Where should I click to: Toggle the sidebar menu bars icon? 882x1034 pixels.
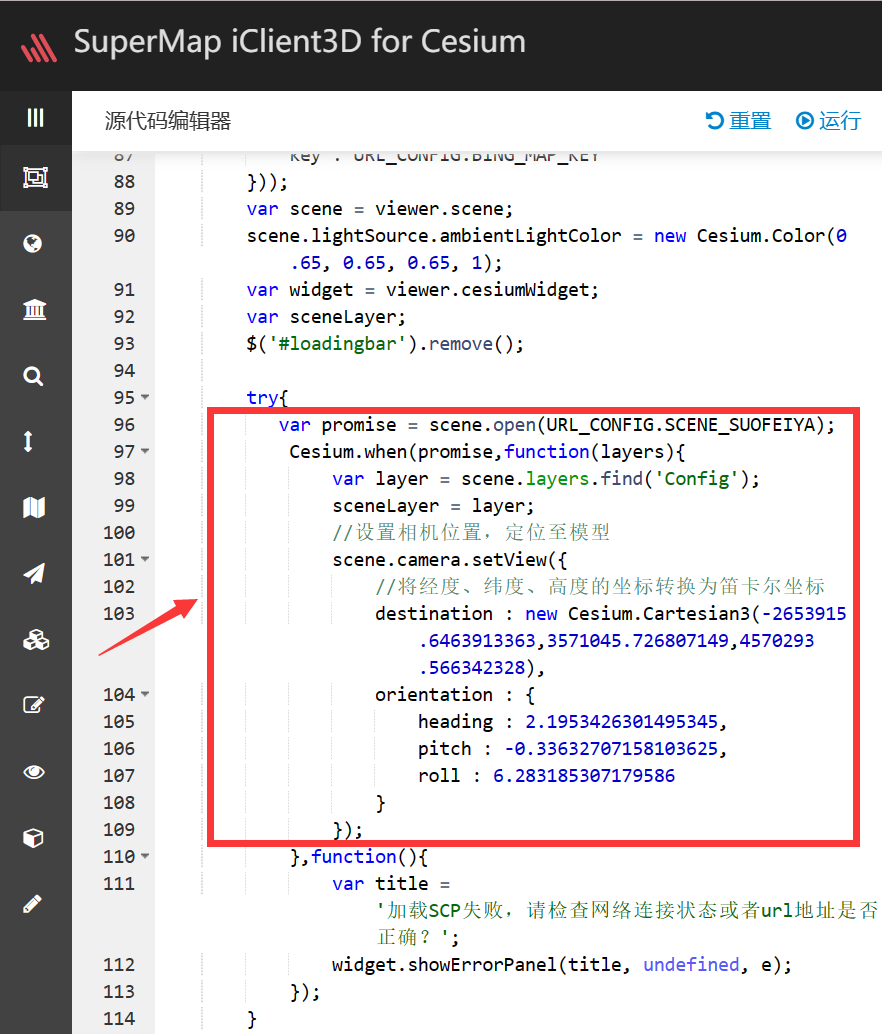click(x=35, y=117)
